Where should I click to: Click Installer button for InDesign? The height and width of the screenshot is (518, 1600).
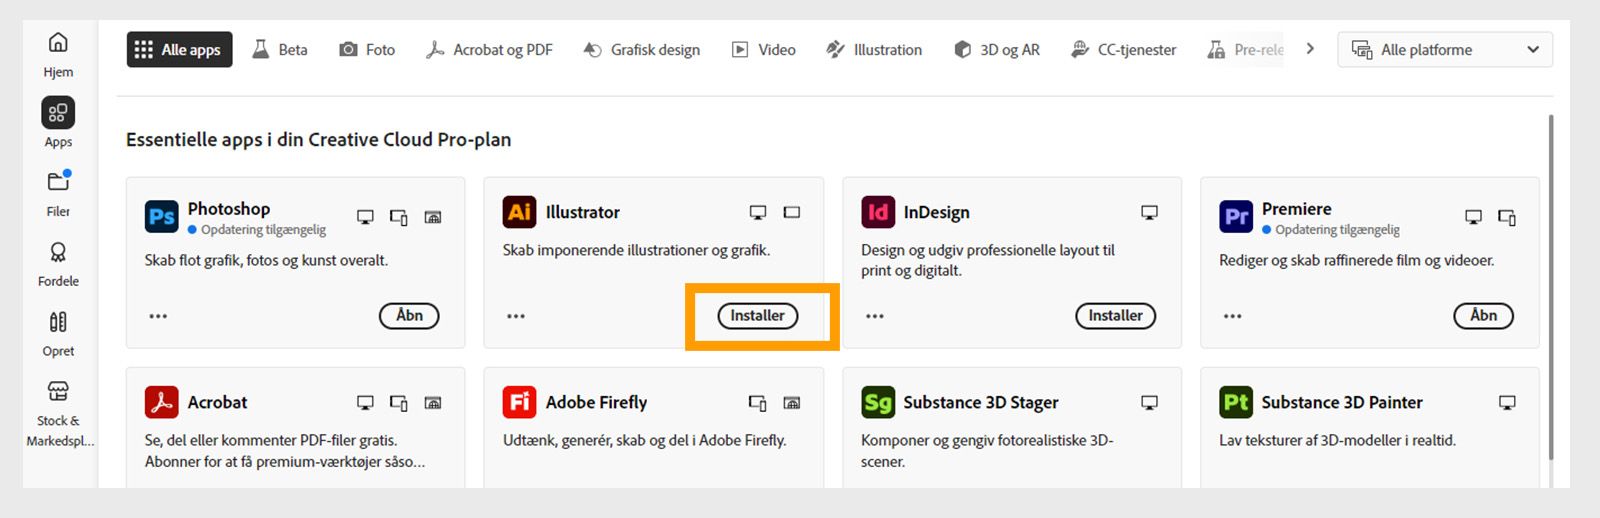click(1116, 316)
